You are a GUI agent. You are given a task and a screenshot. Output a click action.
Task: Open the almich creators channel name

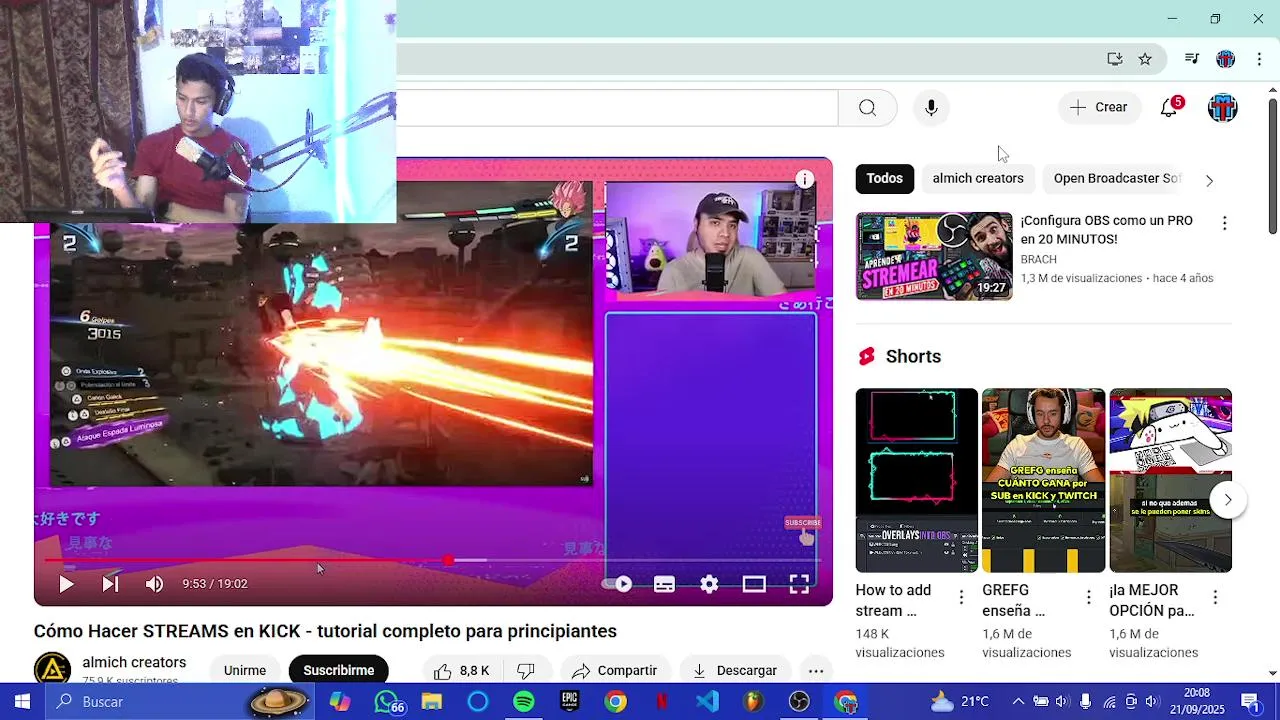134,662
